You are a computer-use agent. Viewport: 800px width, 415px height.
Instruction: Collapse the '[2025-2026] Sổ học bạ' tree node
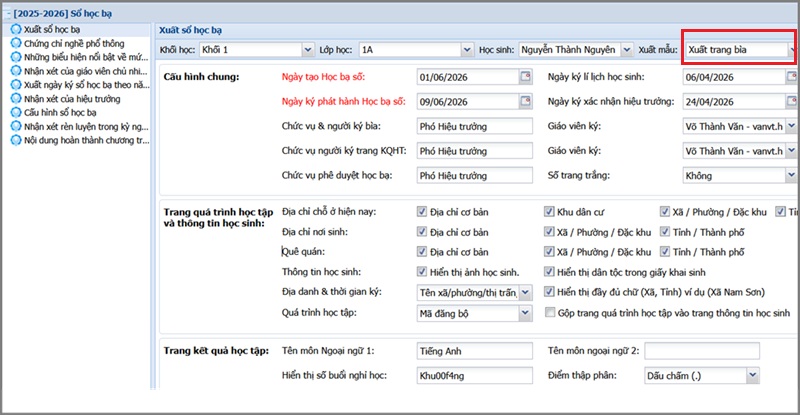(7, 14)
